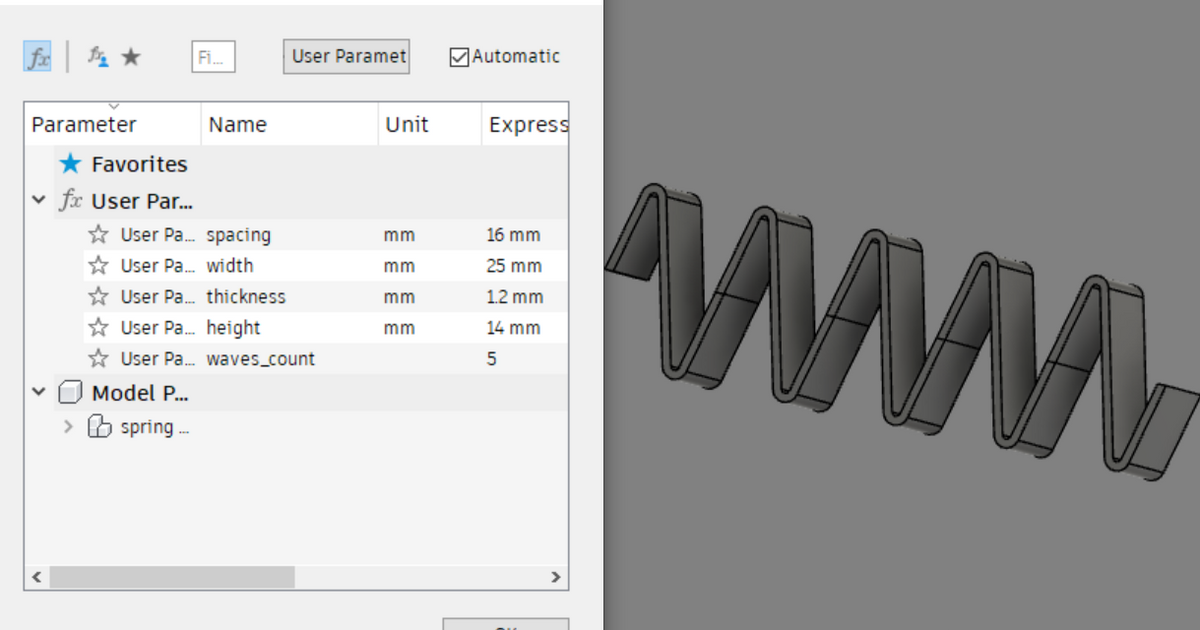The height and width of the screenshot is (630, 1200).
Task: Click the User Parameter button
Action: tap(346, 56)
